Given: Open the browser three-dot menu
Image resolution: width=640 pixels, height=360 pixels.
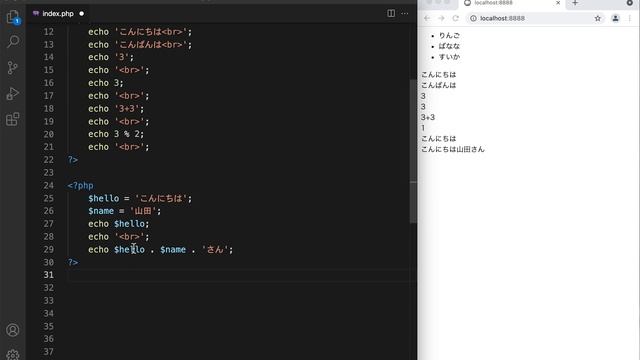Looking at the screenshot, I should 630,18.
